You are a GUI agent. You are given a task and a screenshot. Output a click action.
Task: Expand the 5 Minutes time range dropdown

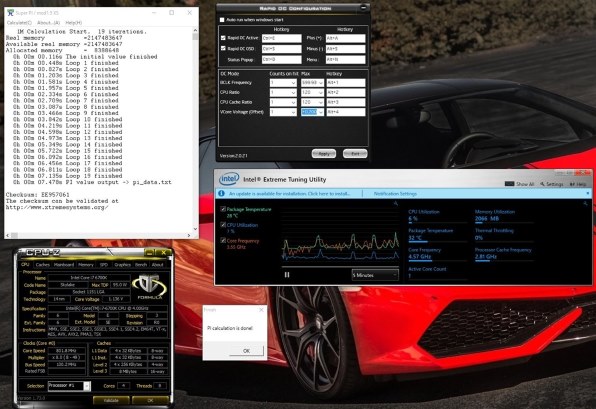[x=375, y=275]
